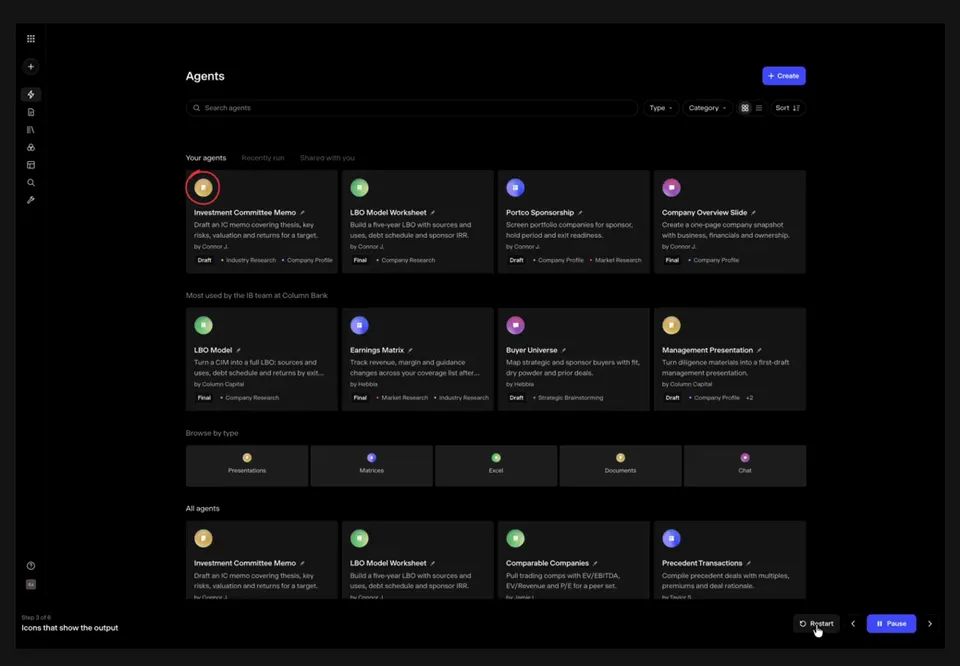Open the Earnings Matrix card title
This screenshot has width=960, height=666.
[x=377, y=350]
